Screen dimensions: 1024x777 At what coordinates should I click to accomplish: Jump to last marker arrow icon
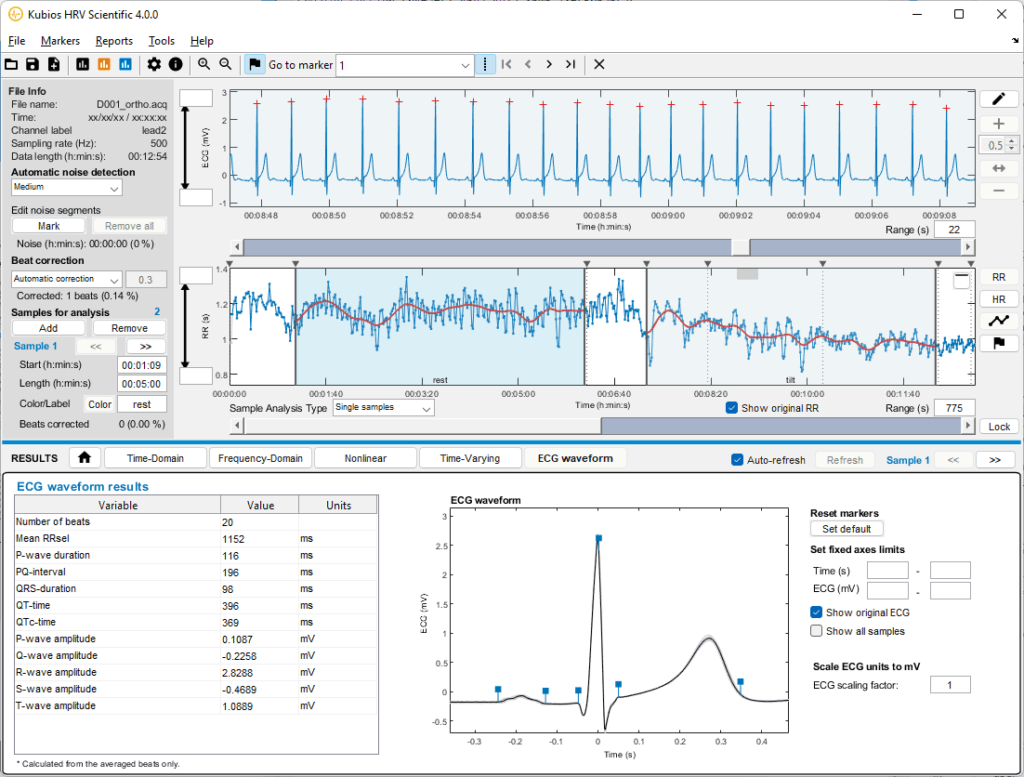[570, 64]
